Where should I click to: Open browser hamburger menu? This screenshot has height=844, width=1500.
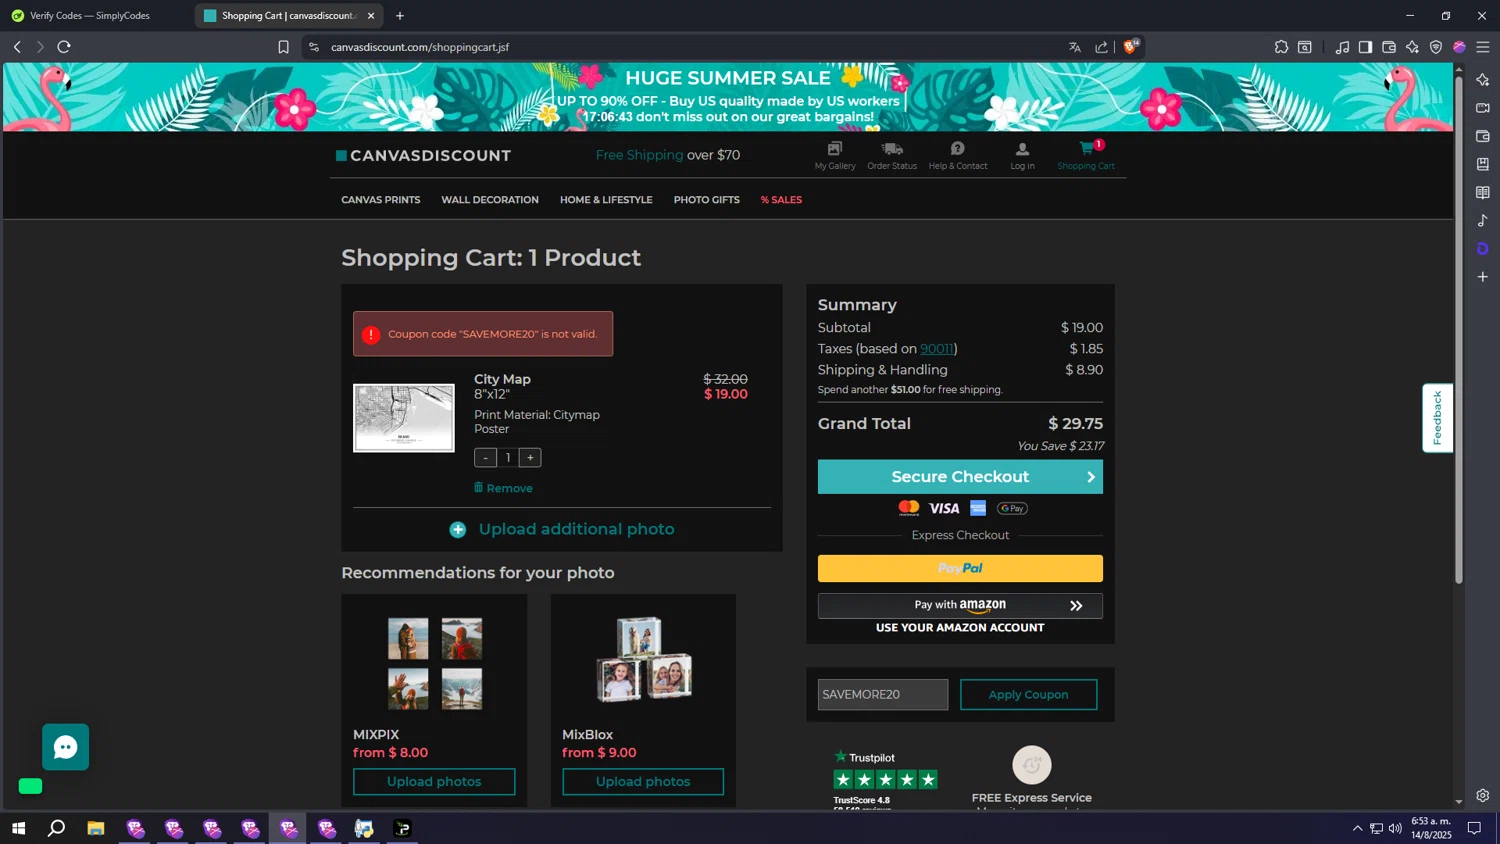click(x=1483, y=47)
